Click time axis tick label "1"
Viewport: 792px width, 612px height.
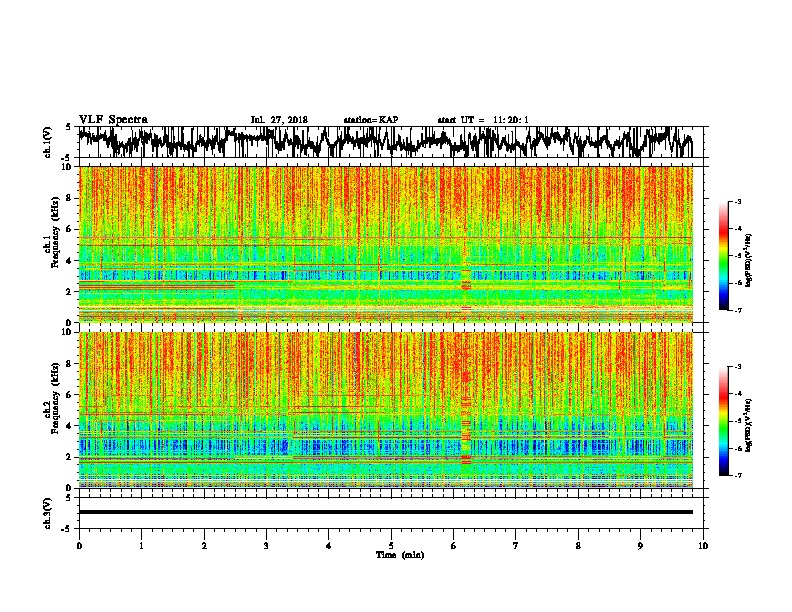(141, 546)
